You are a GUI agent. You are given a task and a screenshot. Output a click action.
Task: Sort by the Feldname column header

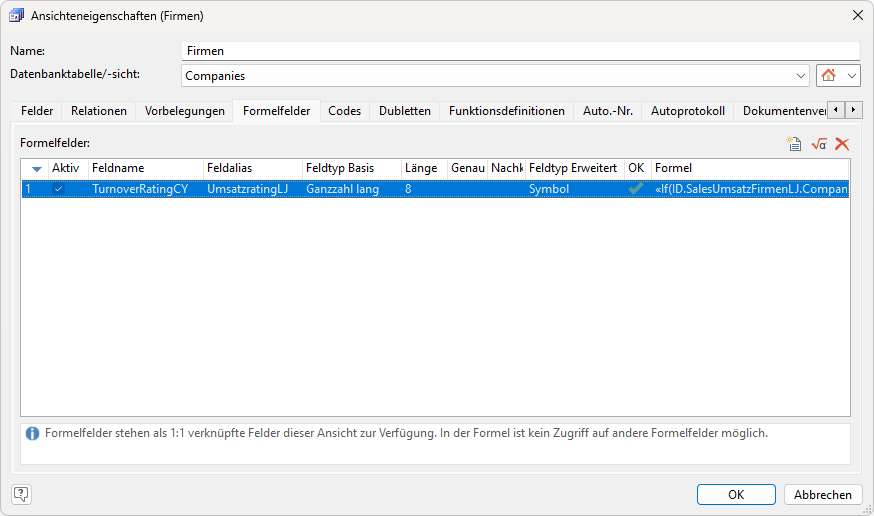point(145,168)
